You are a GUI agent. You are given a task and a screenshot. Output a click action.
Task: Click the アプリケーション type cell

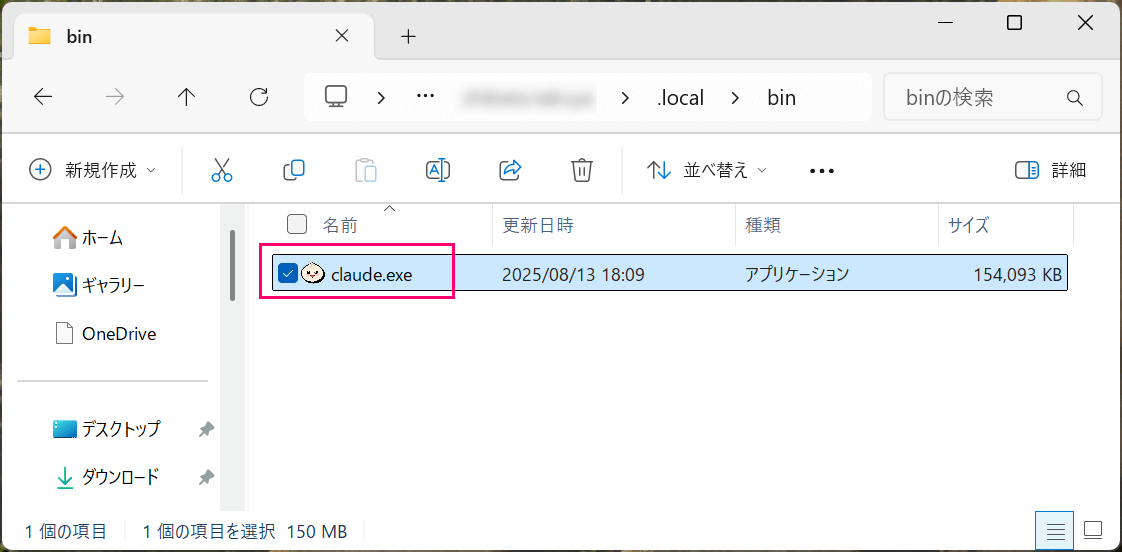tap(796, 273)
